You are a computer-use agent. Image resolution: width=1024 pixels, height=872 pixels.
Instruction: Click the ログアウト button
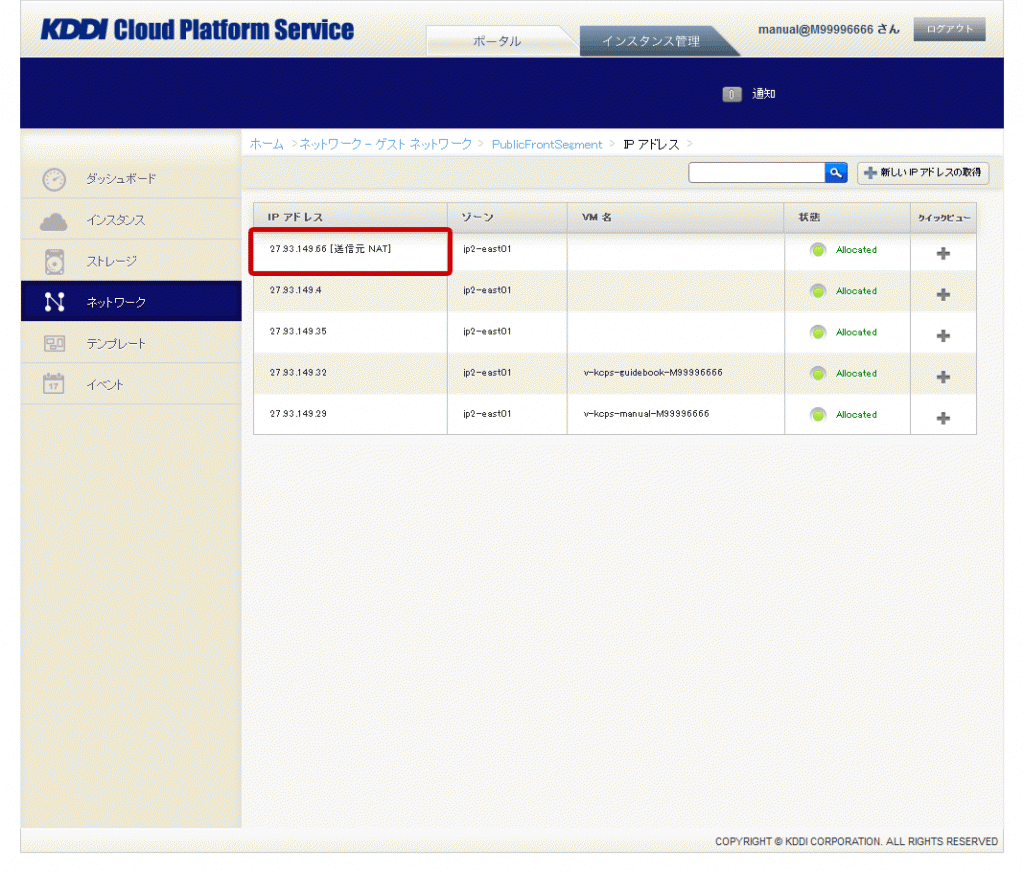point(949,29)
